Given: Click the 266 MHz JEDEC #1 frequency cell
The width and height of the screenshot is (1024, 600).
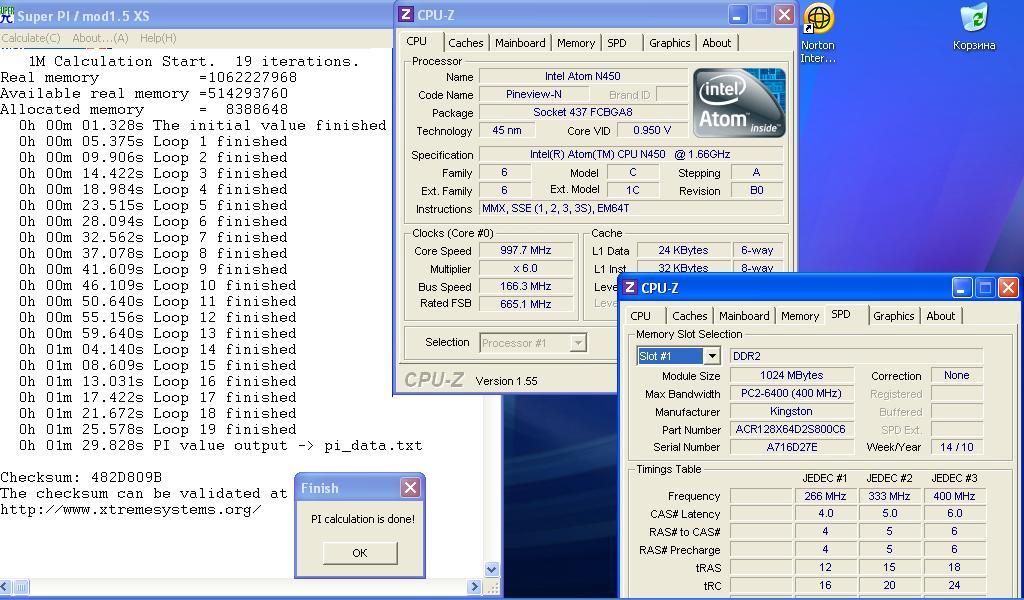Looking at the screenshot, I should [825, 496].
